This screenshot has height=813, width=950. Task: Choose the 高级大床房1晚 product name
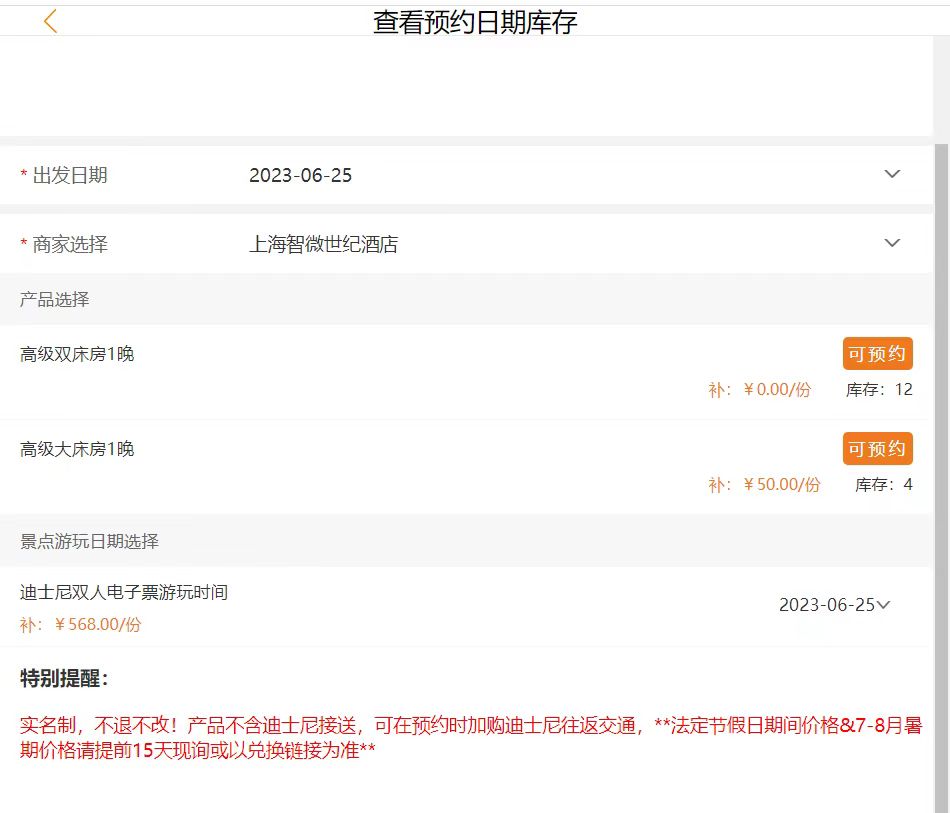click(77, 449)
